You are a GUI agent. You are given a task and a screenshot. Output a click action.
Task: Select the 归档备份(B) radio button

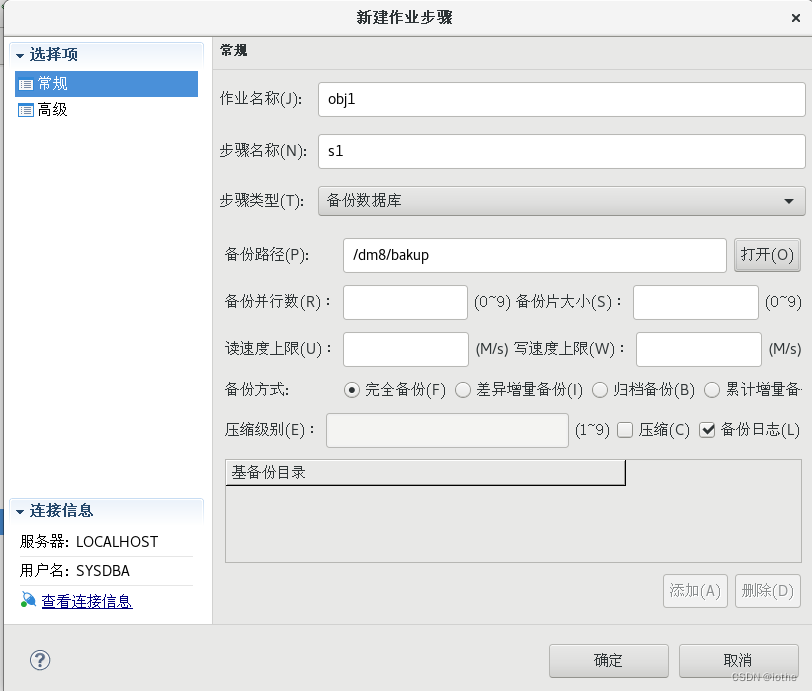(600, 390)
